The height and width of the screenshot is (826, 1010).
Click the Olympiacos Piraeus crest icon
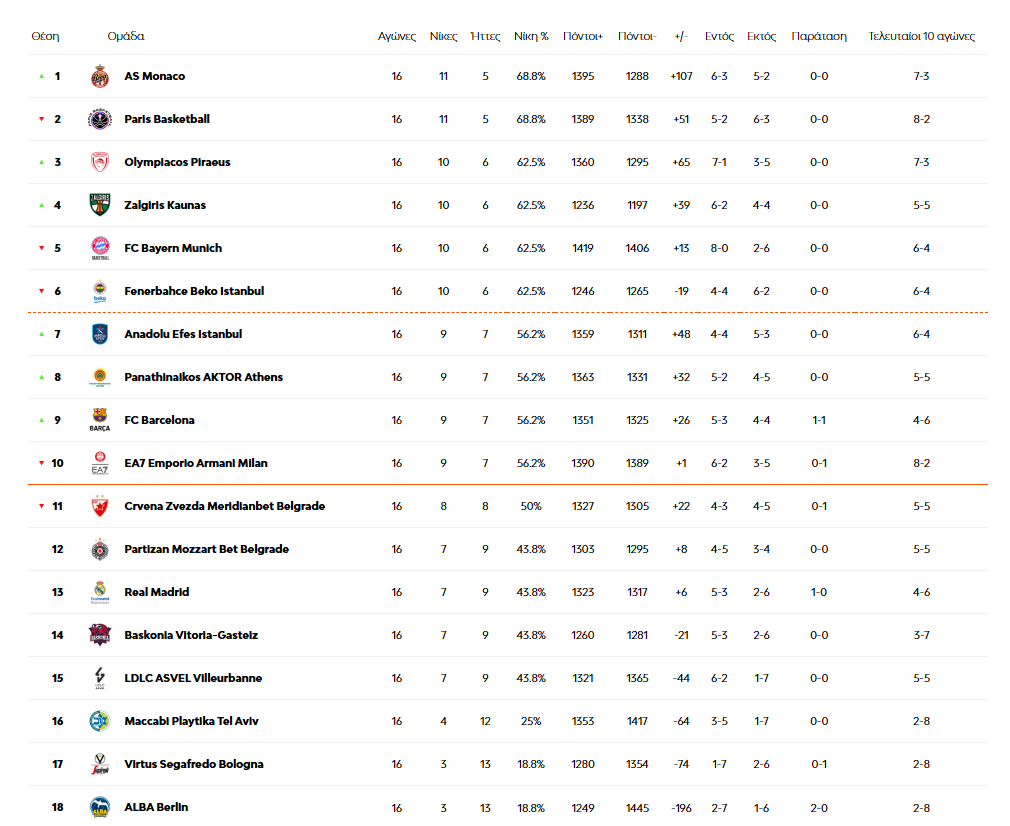pyautogui.click(x=100, y=162)
